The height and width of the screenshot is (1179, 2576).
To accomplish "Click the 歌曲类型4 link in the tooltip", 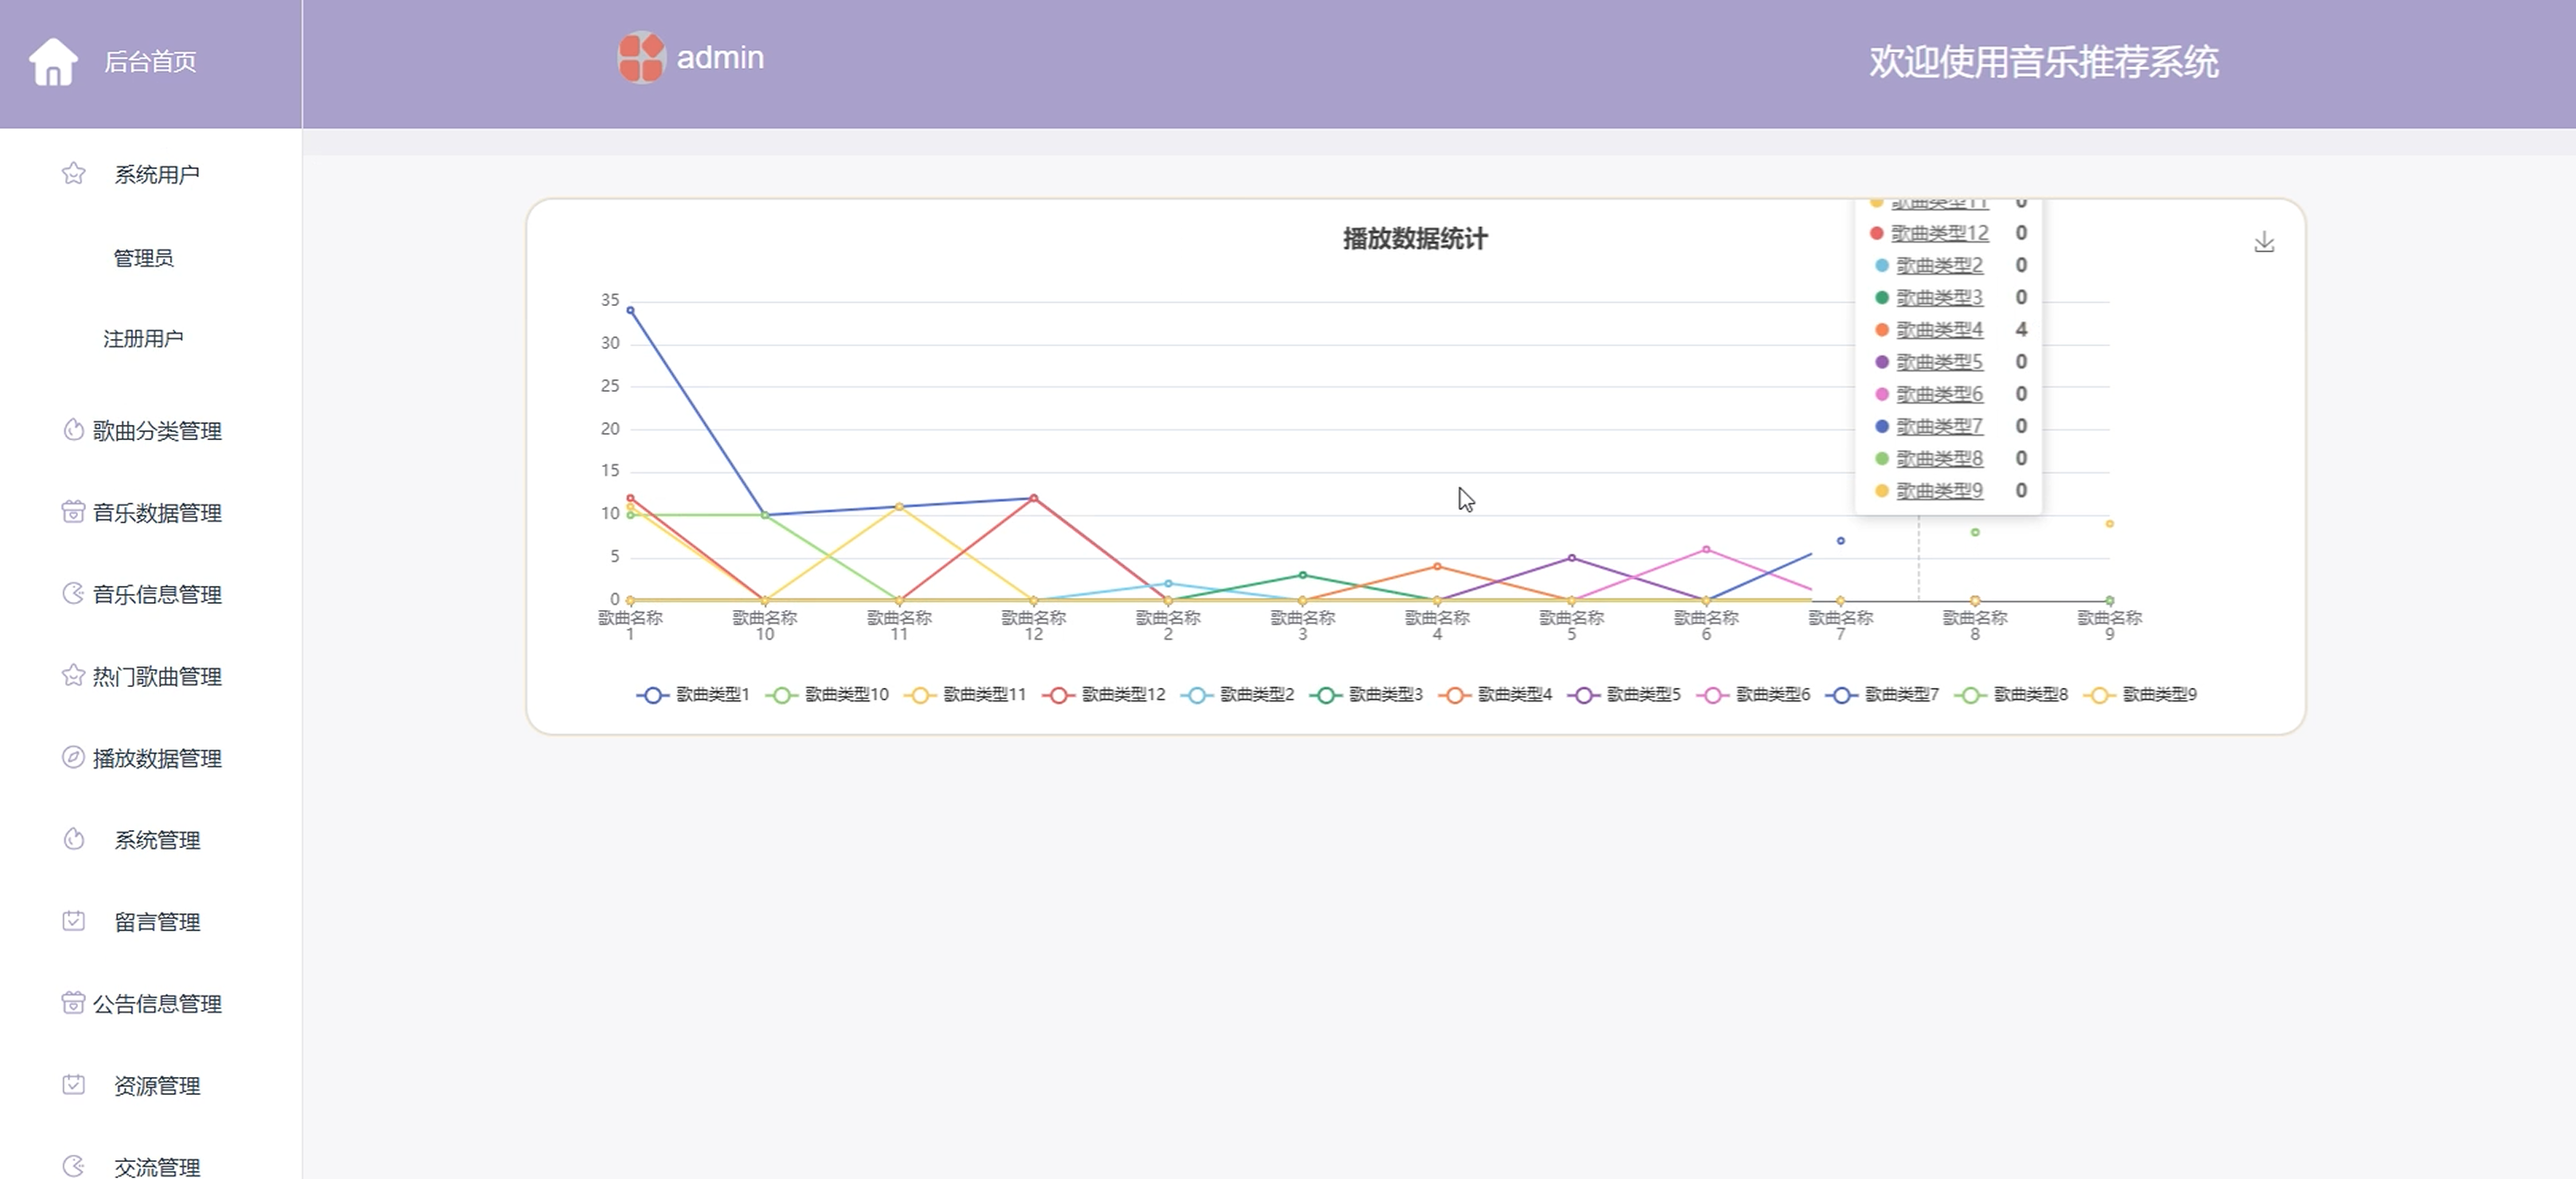I will (1939, 330).
